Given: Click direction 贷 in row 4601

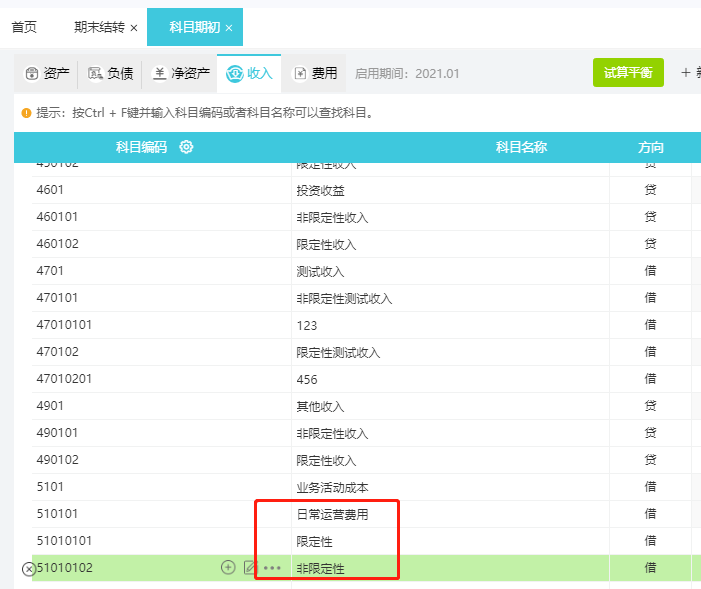Looking at the screenshot, I should pyautogui.click(x=650, y=190).
